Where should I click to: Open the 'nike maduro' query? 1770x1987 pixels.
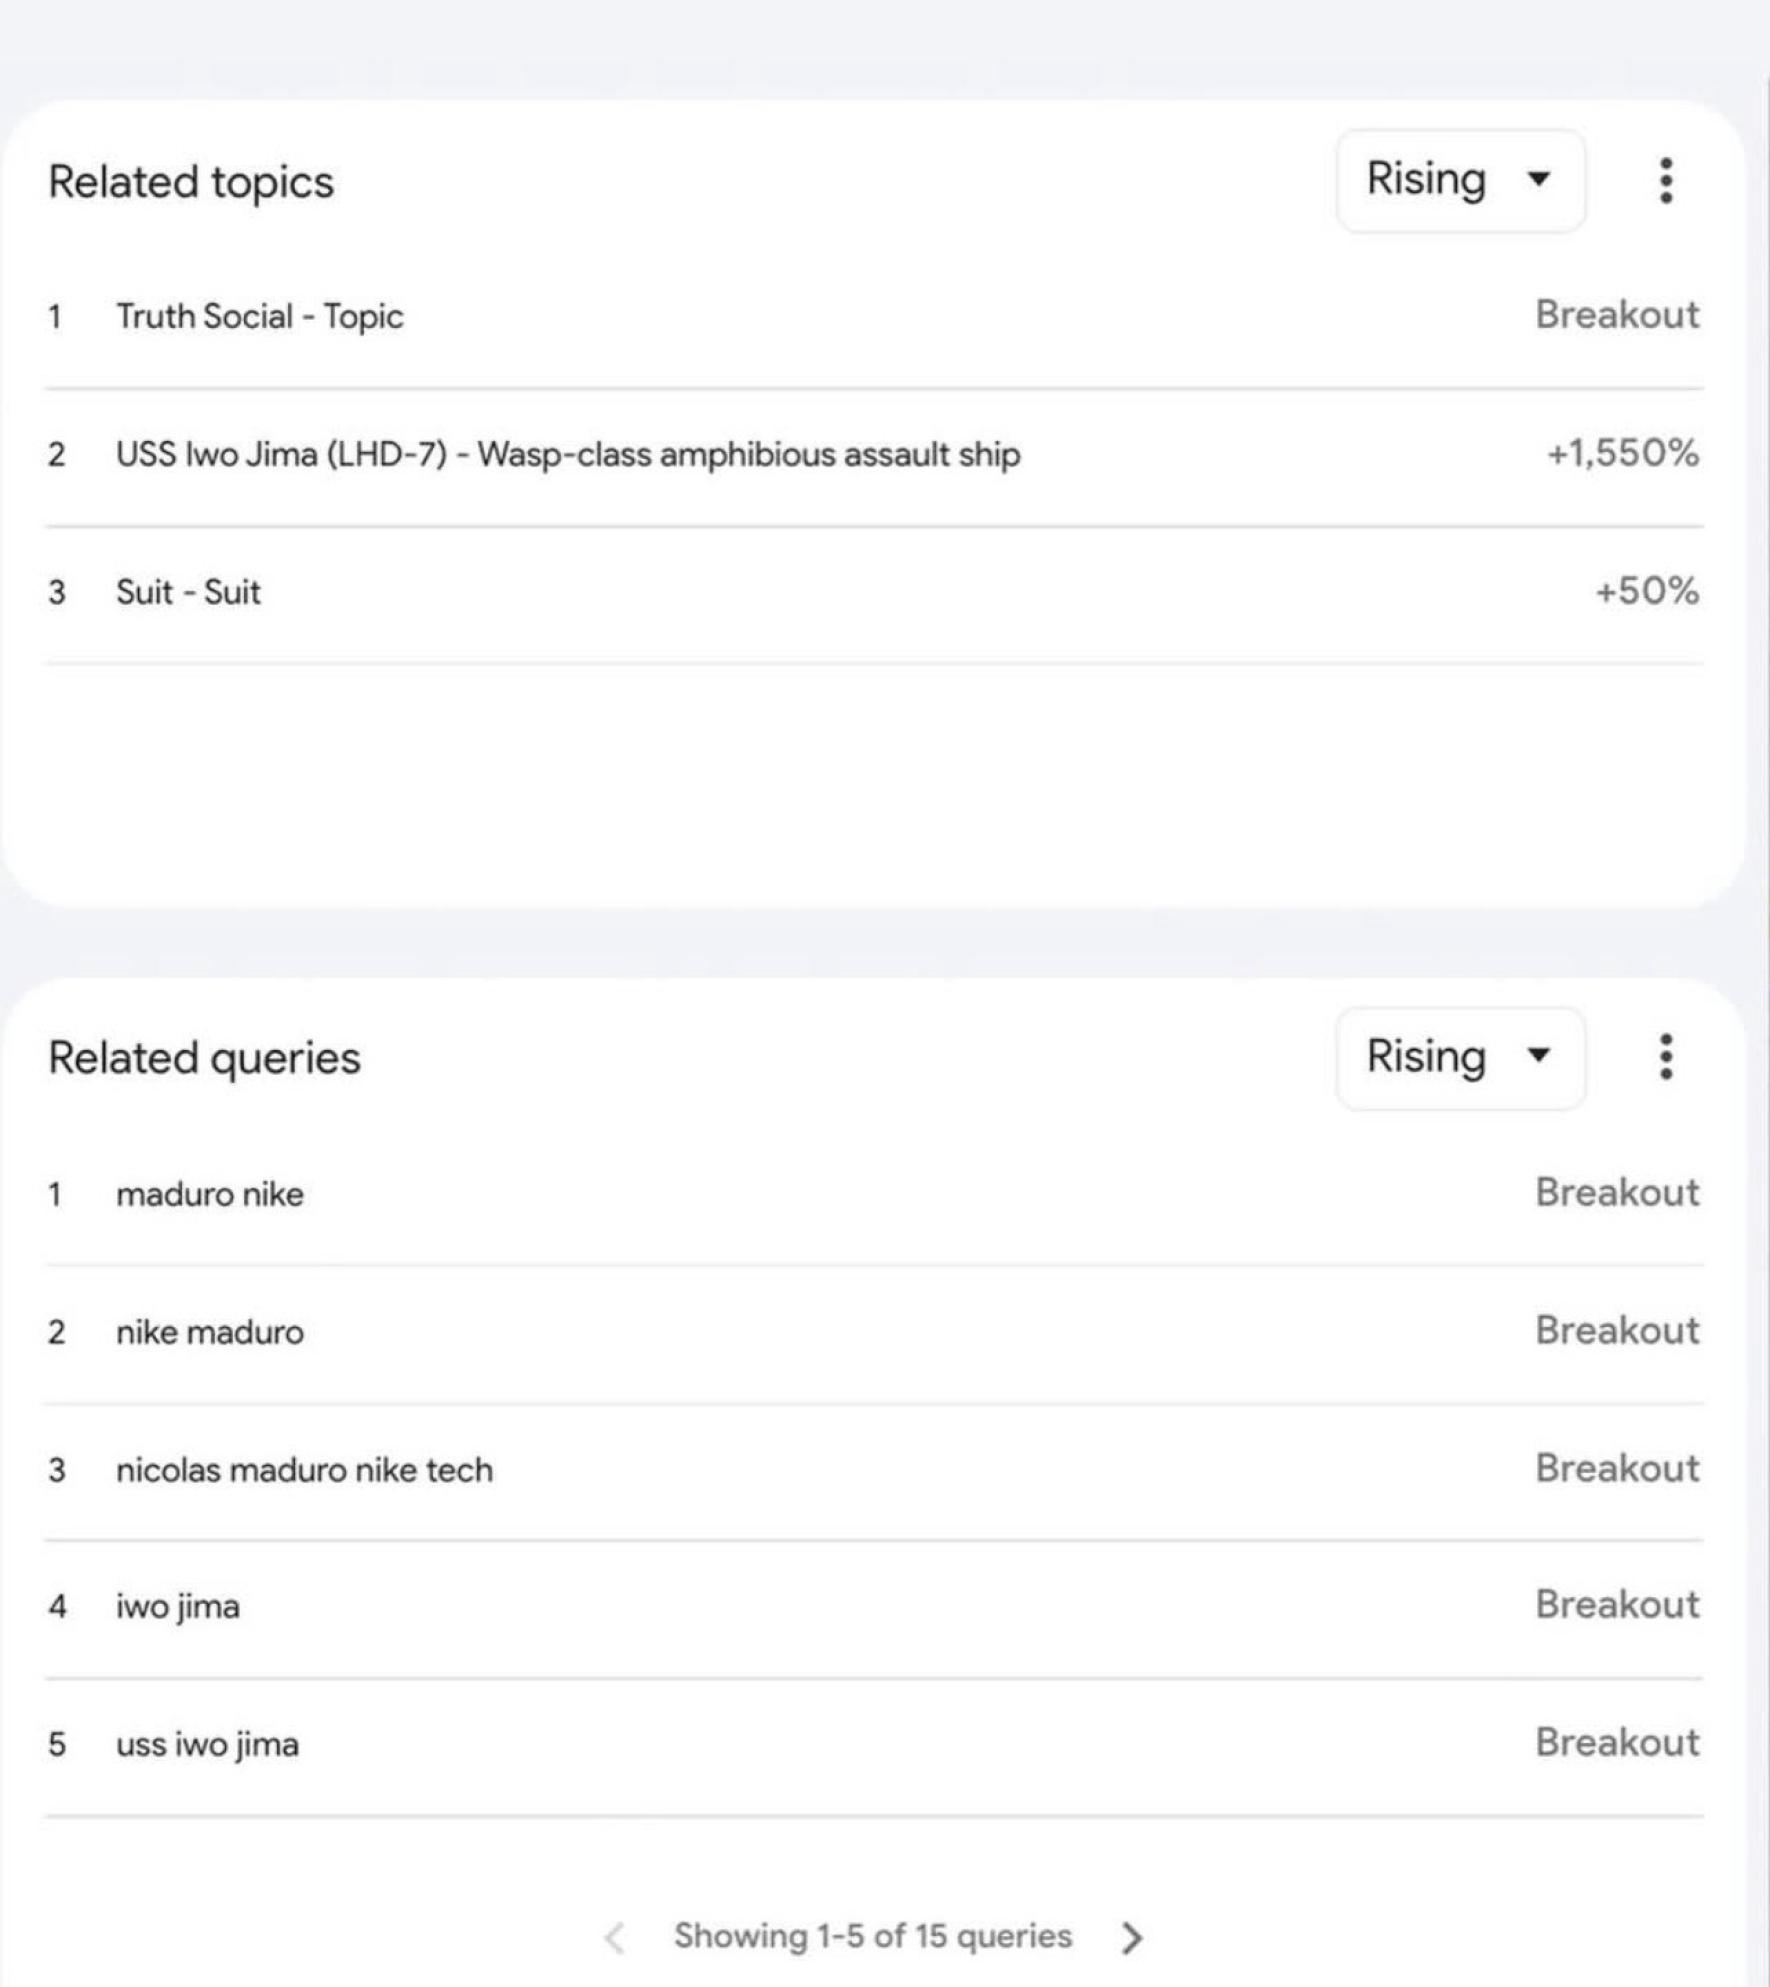click(210, 1332)
